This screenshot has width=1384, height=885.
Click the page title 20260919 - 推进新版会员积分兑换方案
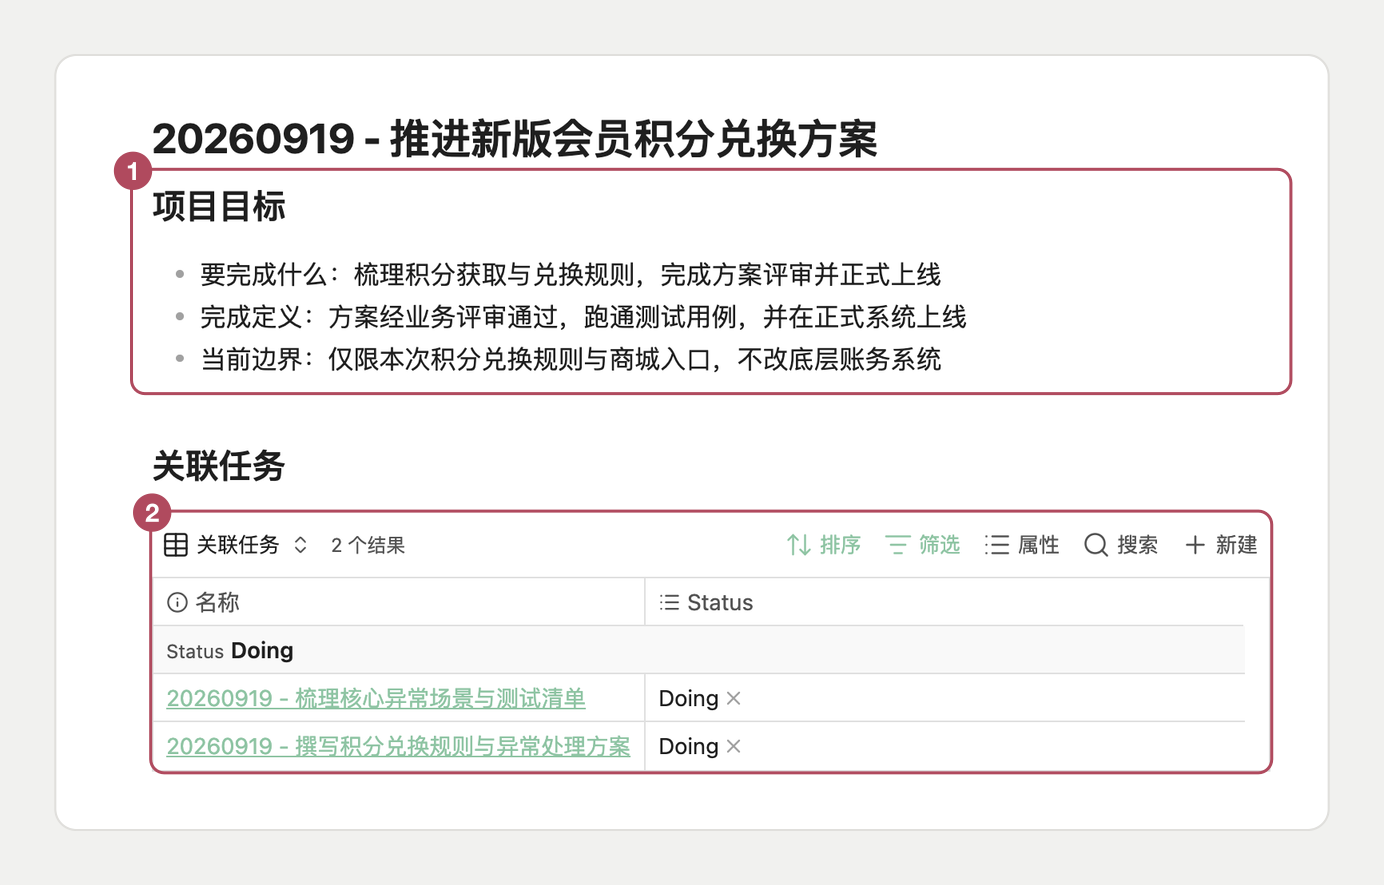coord(515,138)
